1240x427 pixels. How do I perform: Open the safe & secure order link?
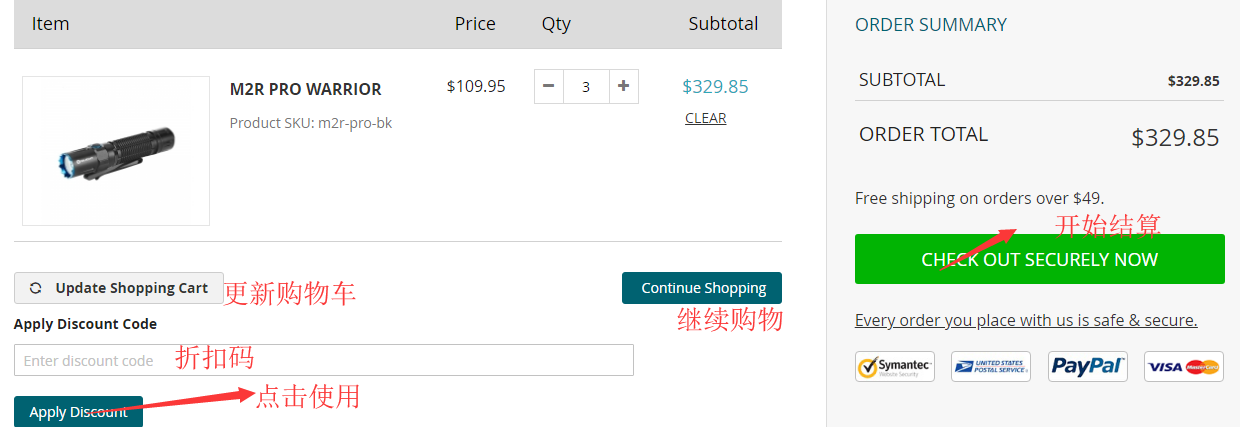pos(1025,320)
